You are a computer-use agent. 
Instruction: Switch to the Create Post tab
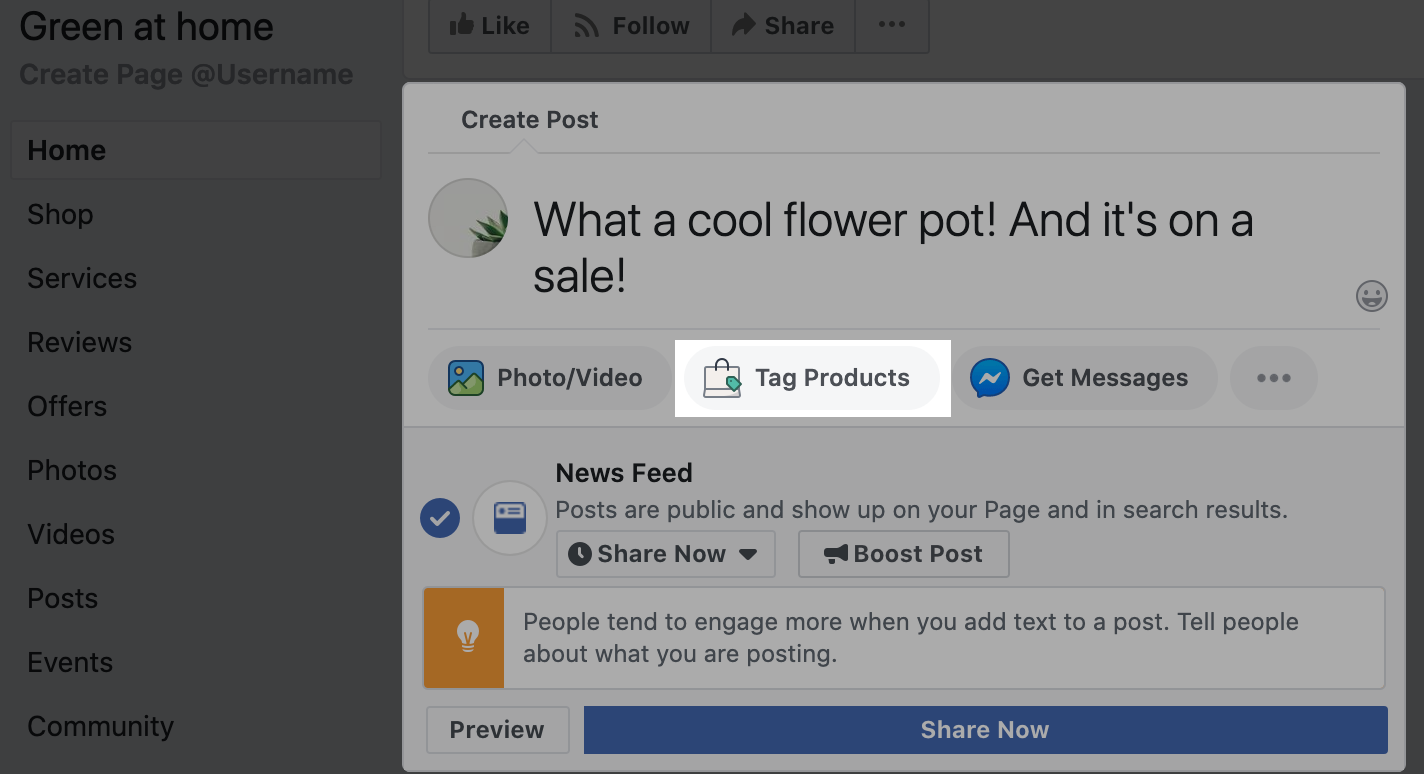[x=529, y=119]
